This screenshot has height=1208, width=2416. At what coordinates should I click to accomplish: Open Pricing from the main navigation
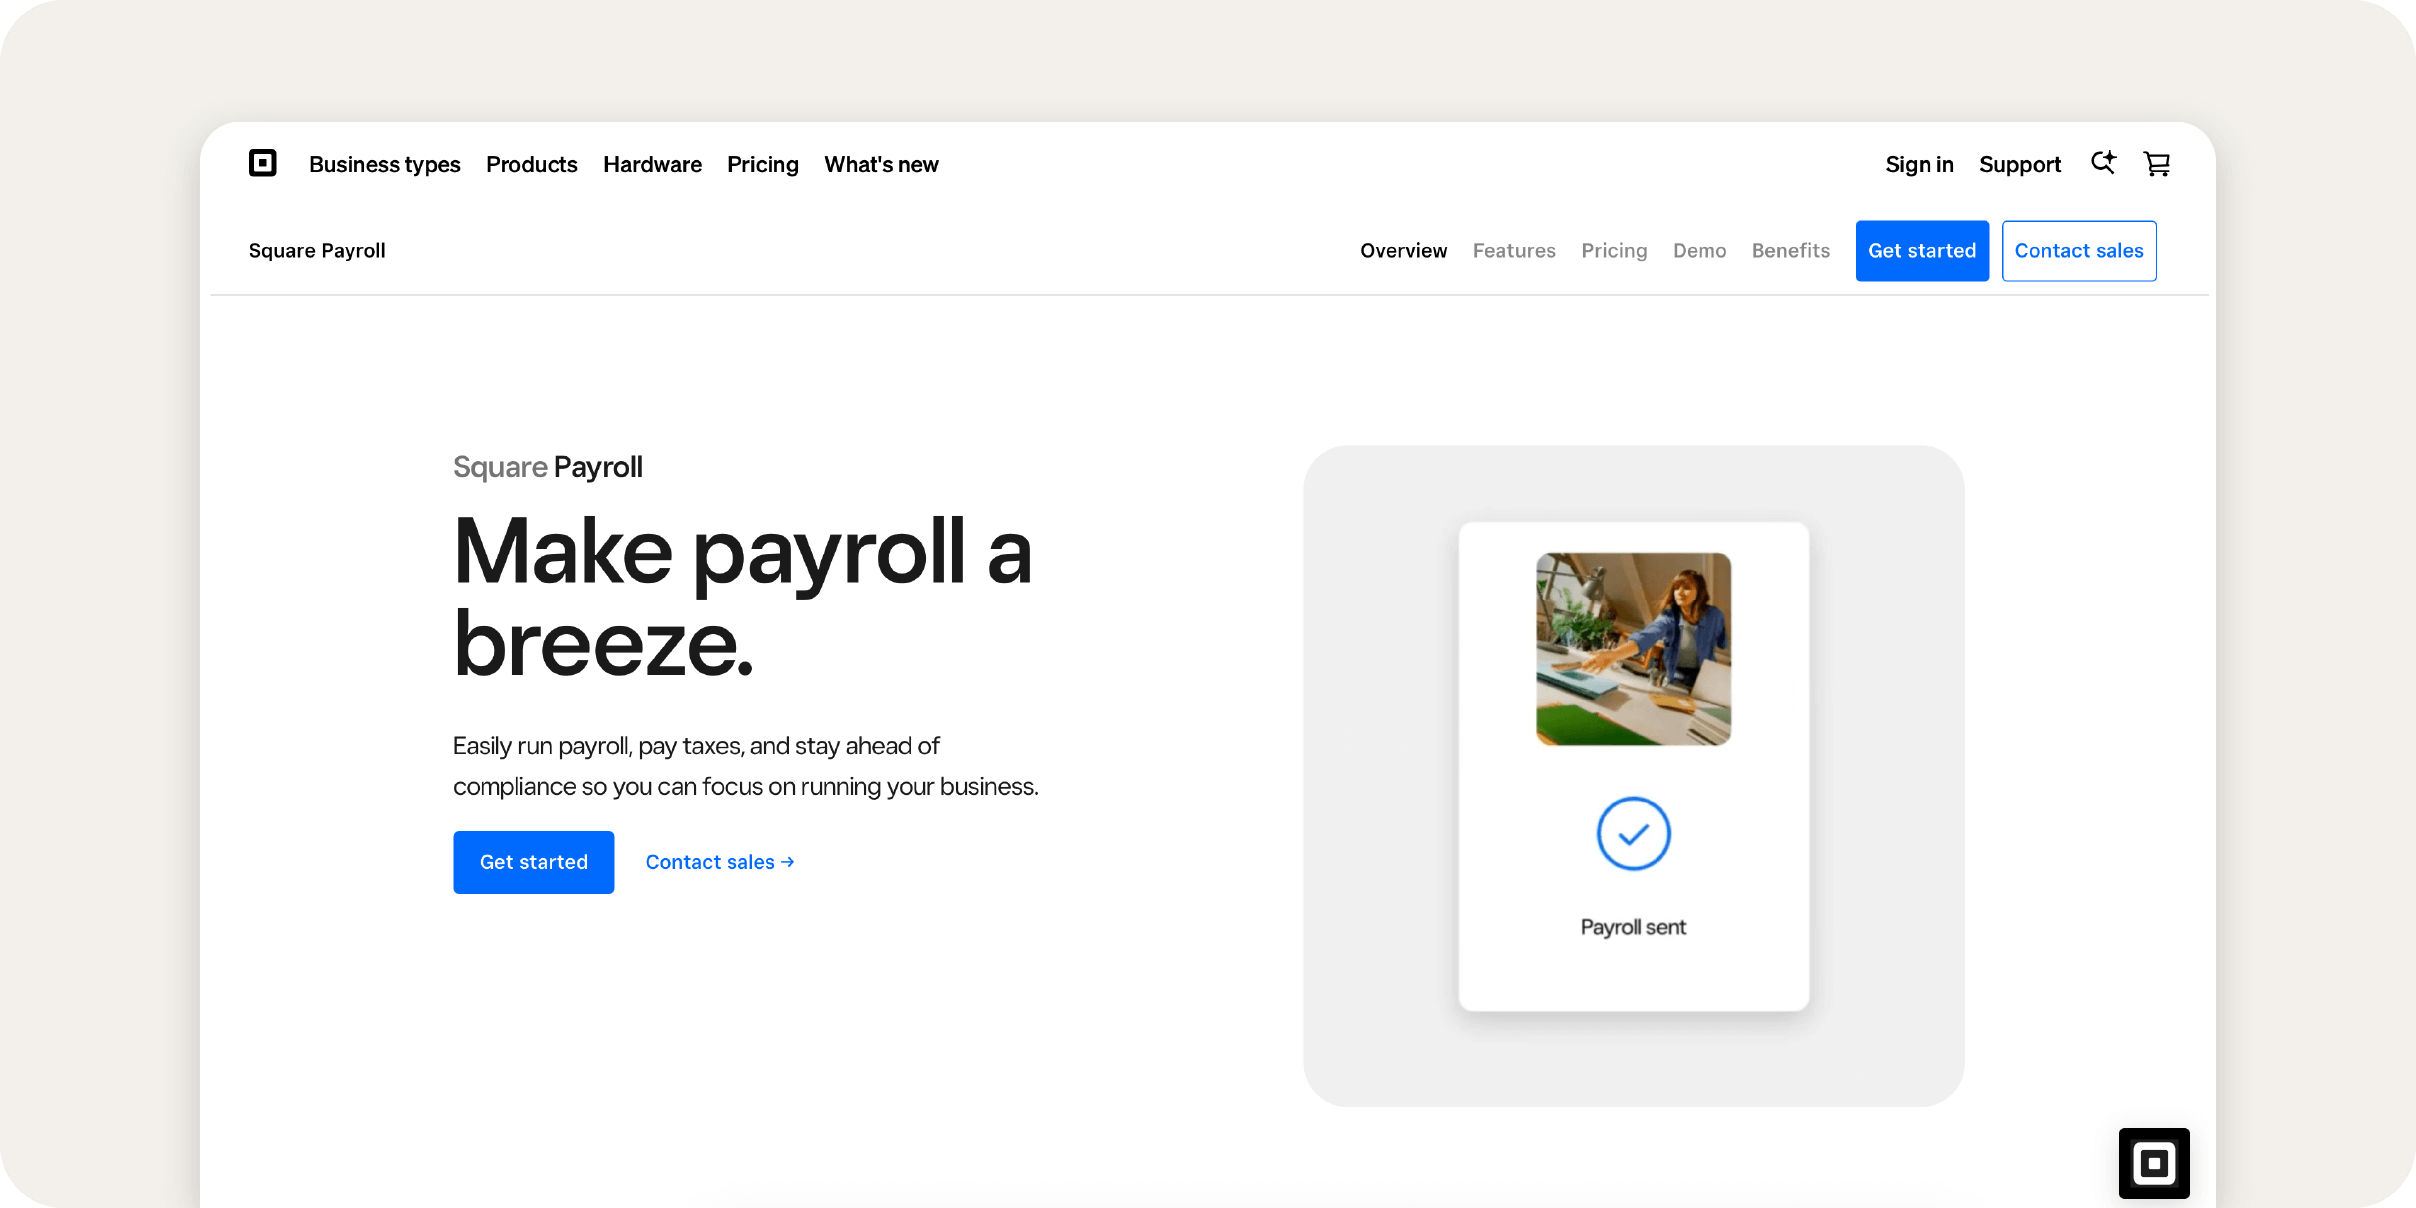[x=763, y=164]
